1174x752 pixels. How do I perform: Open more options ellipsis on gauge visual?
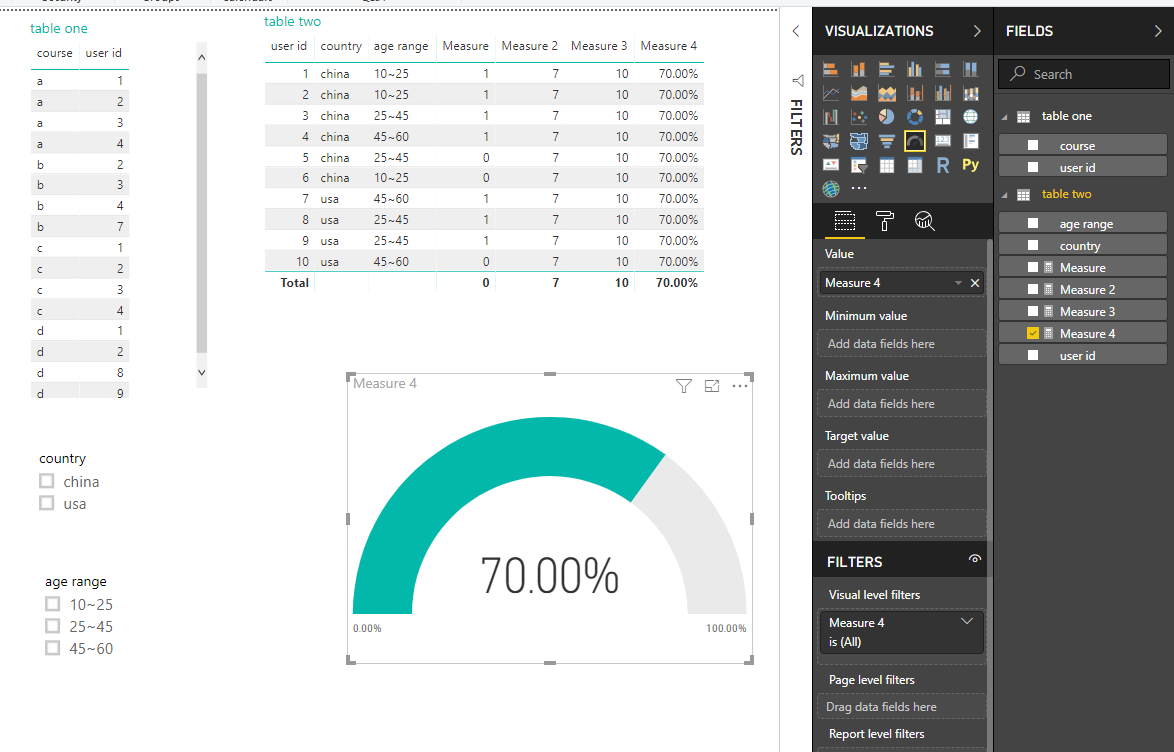(740, 386)
